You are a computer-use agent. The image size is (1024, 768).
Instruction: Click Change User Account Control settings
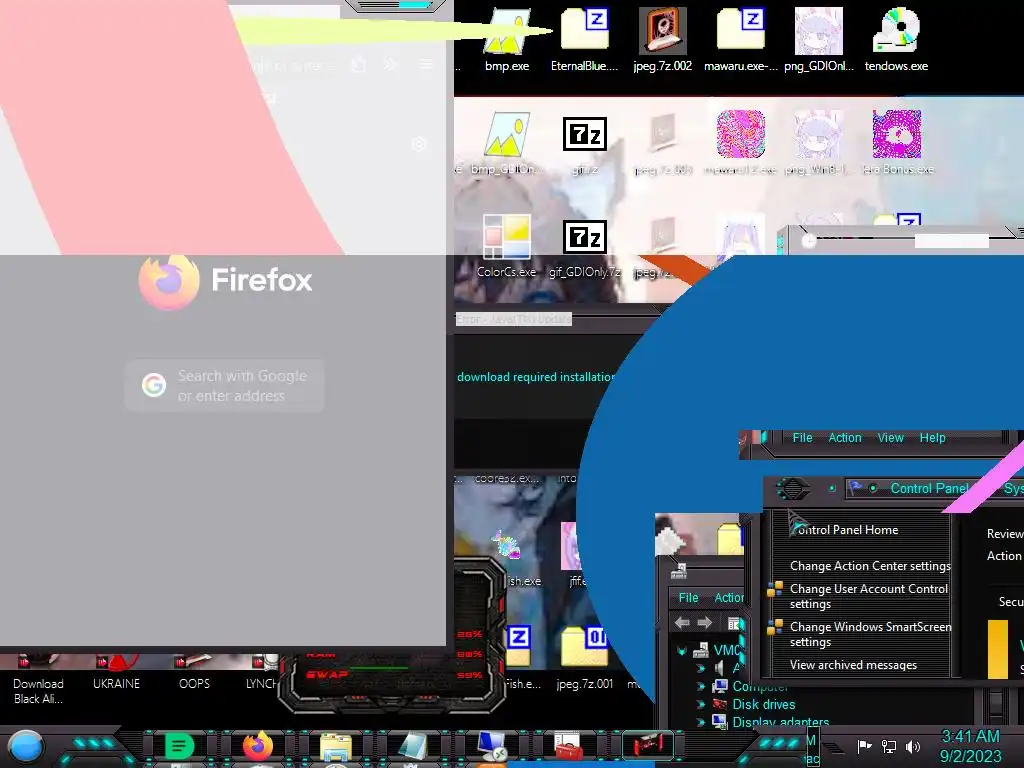click(x=869, y=596)
